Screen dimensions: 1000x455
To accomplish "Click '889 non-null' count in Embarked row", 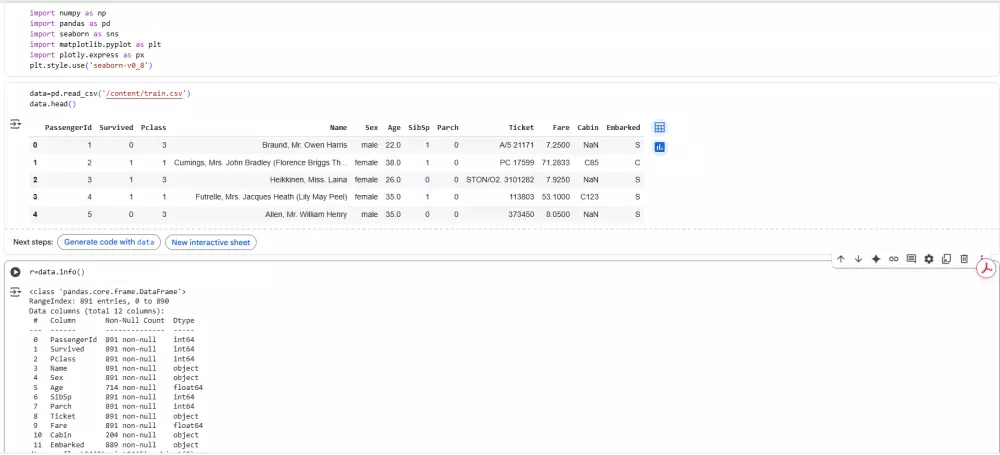I will click(x=131, y=445).
